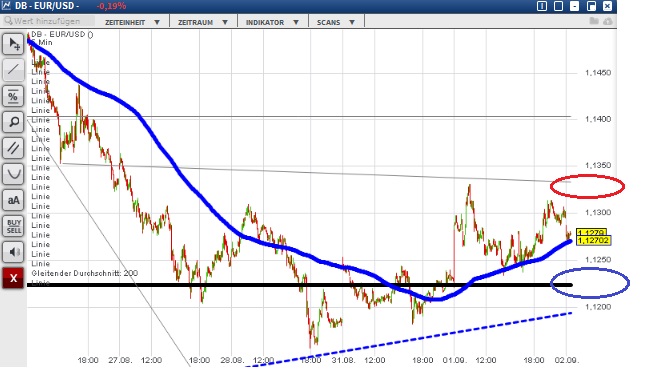Screen dimensions: 652x386
Task: Click the DB - EUR/USD chart legend label
Action: (62, 34)
